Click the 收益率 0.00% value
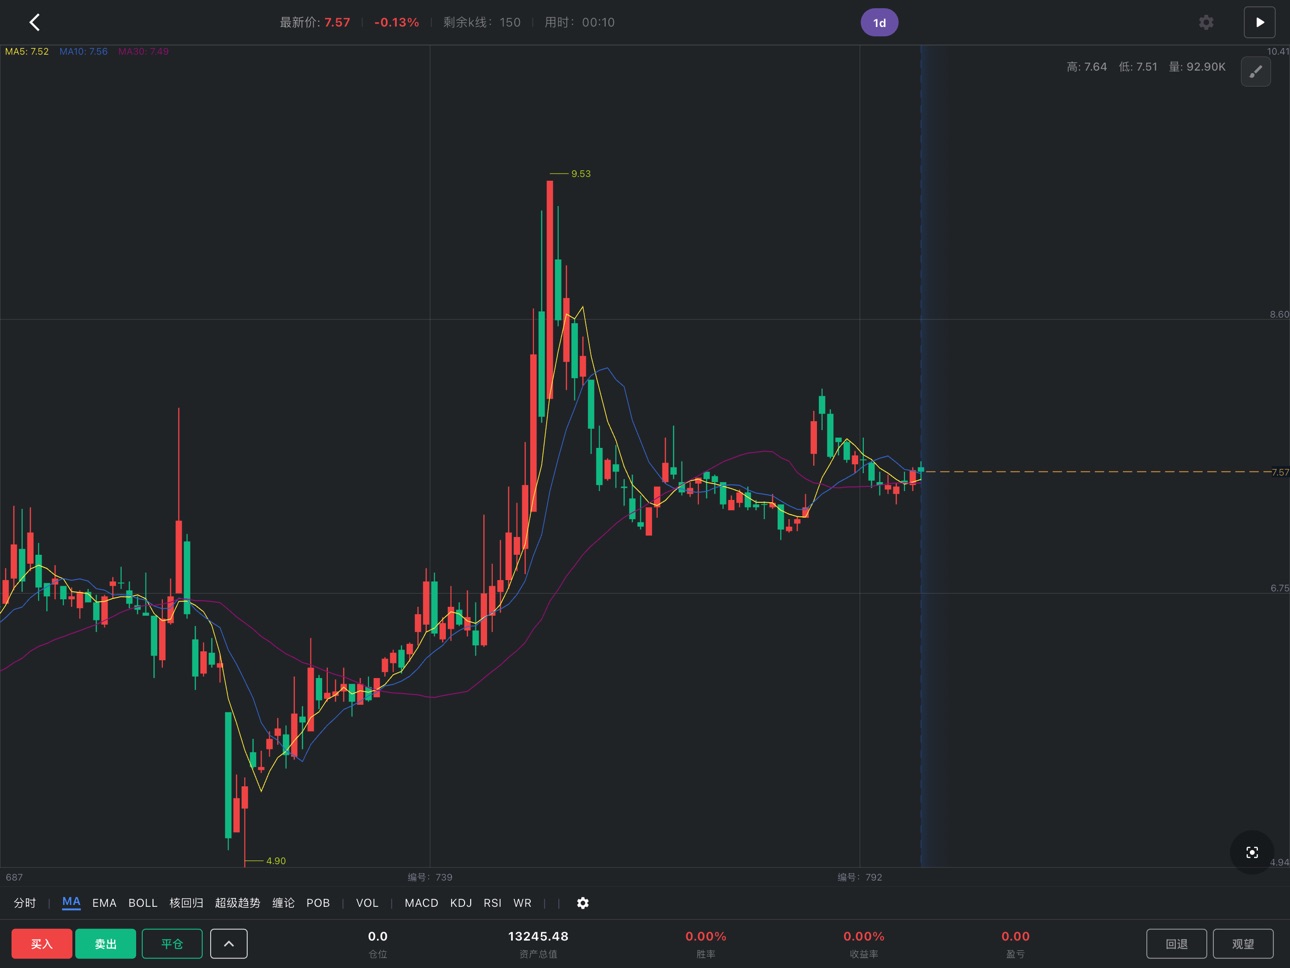 pos(864,937)
